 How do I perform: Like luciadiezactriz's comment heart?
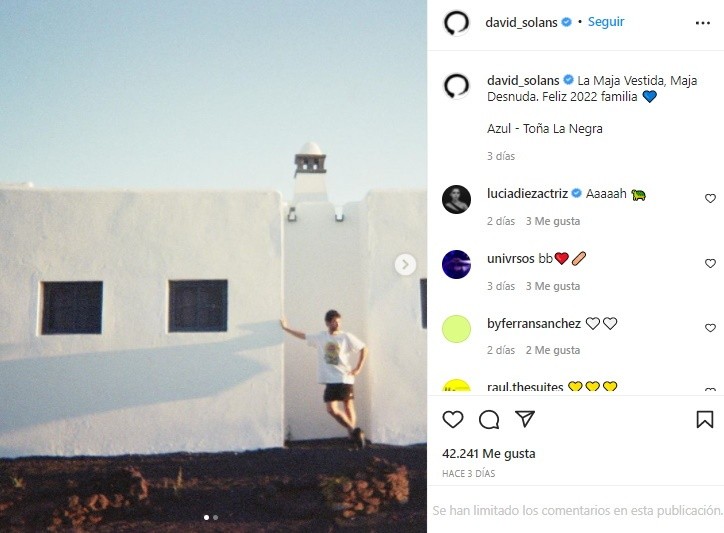710,199
